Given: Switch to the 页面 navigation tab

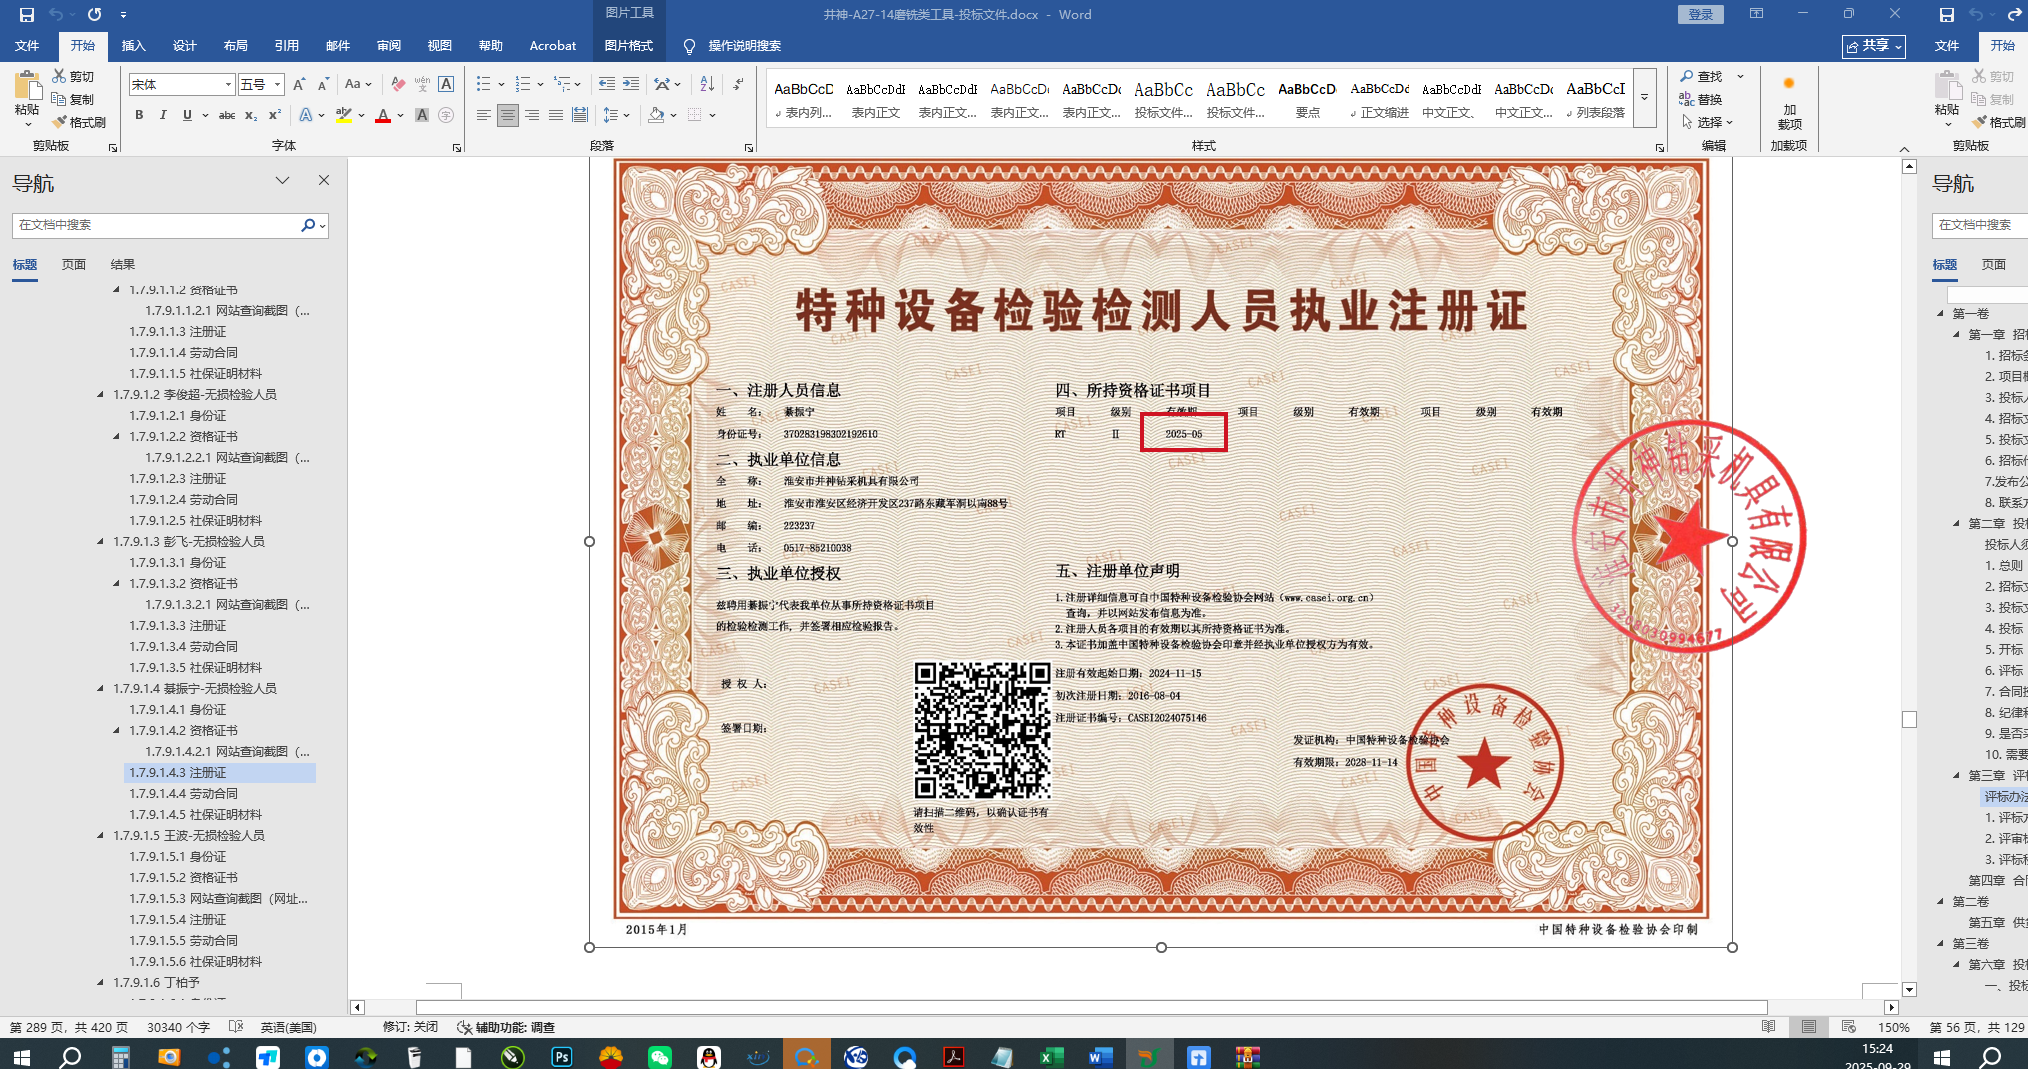Looking at the screenshot, I should pos(74,264).
